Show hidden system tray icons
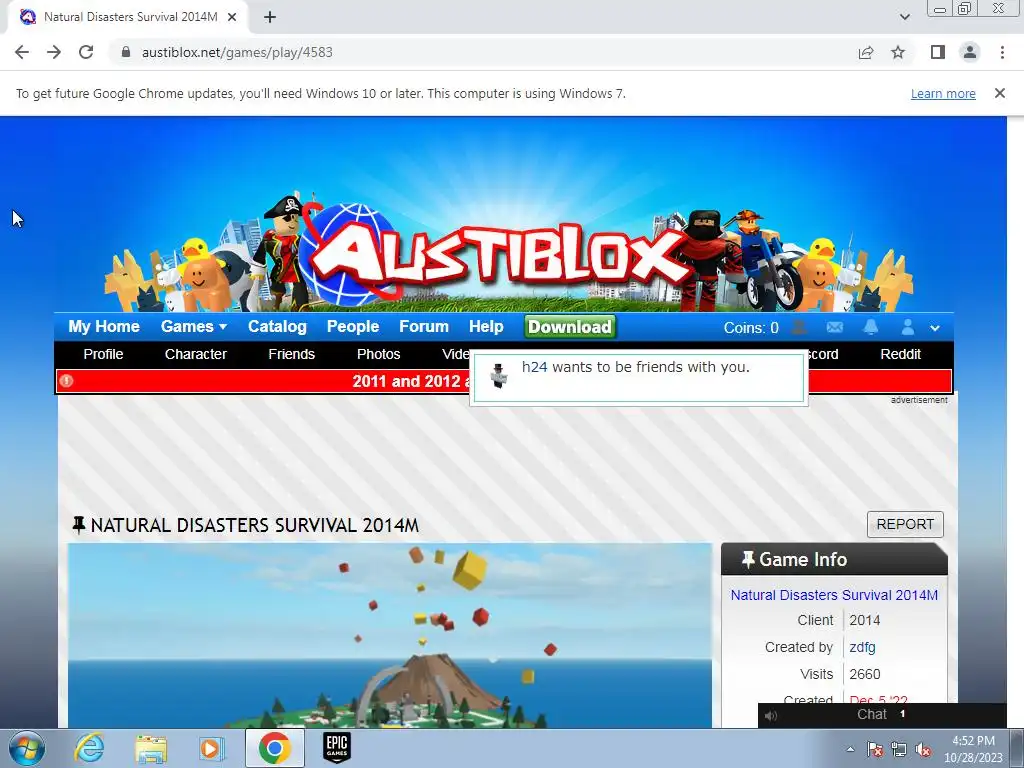 point(850,749)
